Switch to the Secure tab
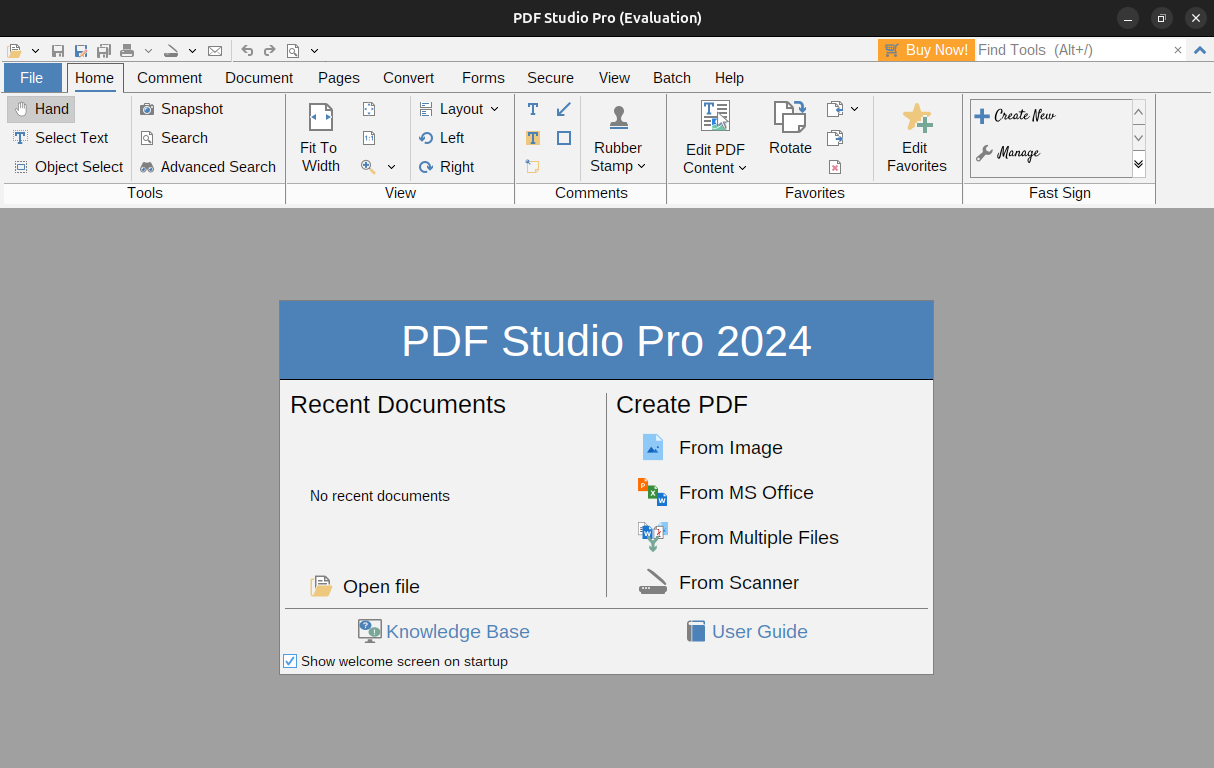Screen dimensions: 1214x768 pyautogui.click(x=550, y=78)
